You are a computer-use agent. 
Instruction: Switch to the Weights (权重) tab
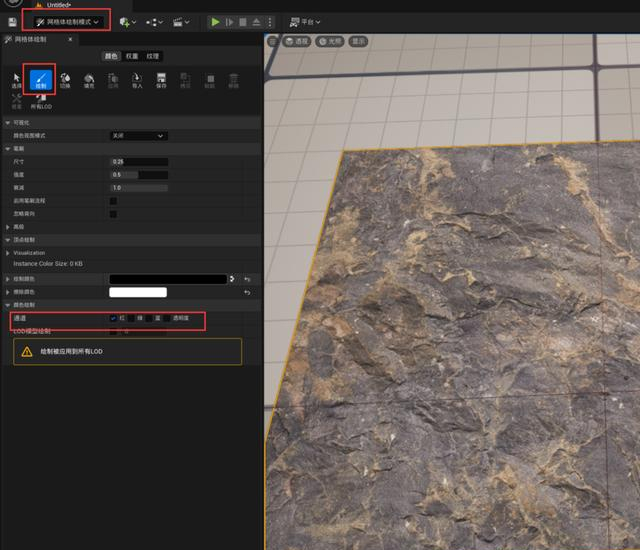(132, 56)
